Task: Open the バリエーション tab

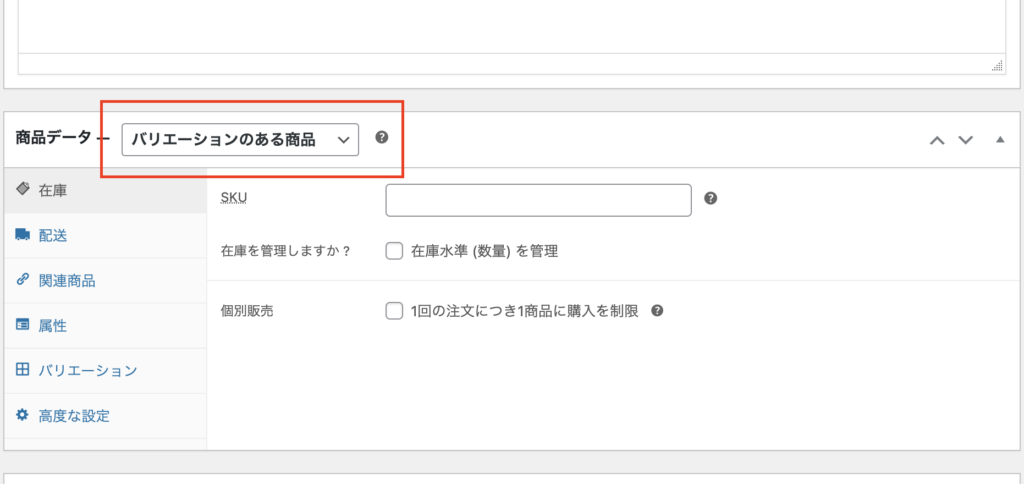Action: pyautogui.click(x=87, y=371)
